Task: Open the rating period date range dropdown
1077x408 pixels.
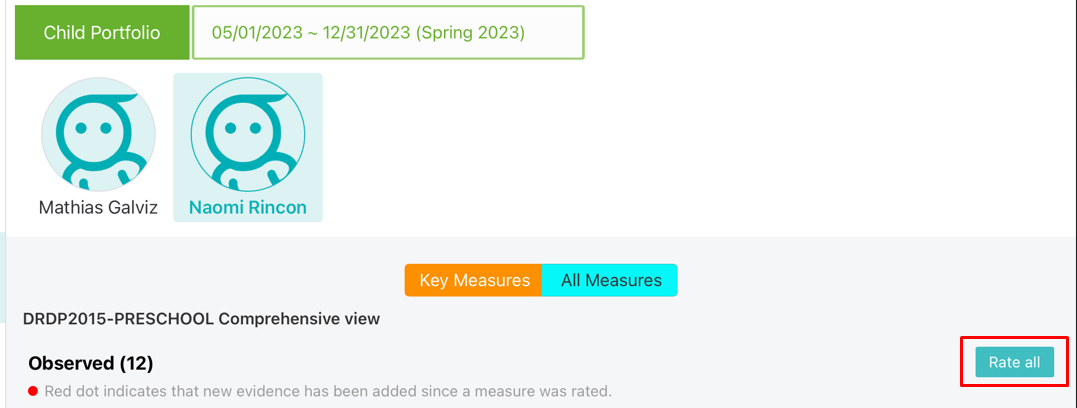Action: coord(387,33)
